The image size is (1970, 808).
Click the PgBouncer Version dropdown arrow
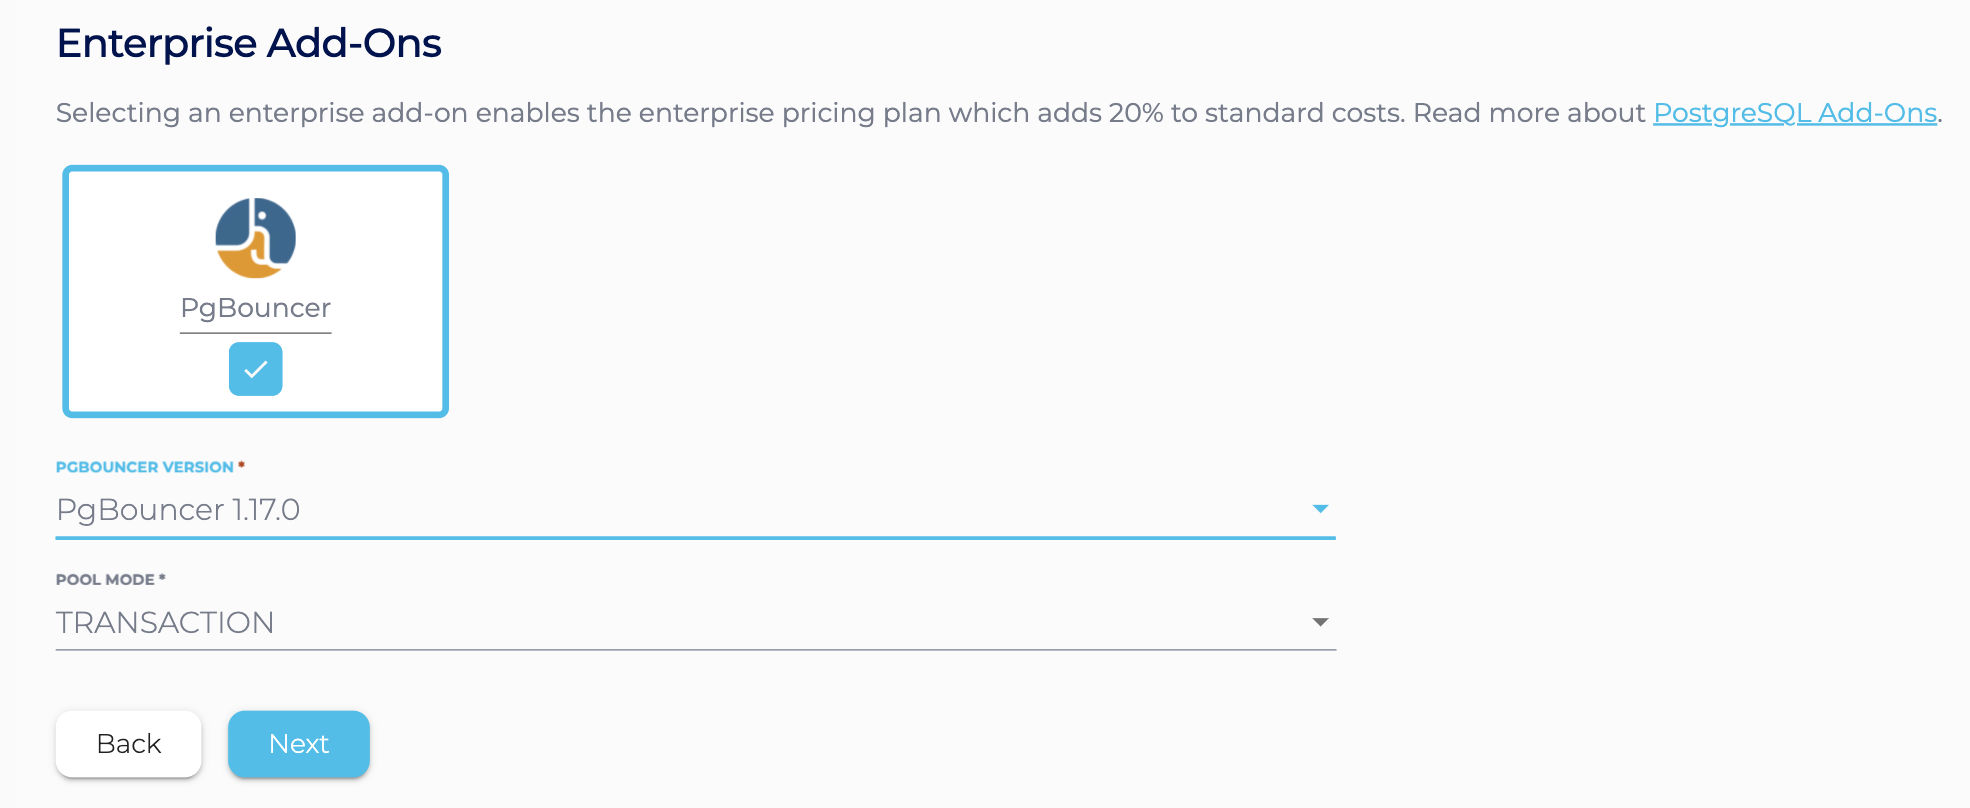click(x=1320, y=509)
